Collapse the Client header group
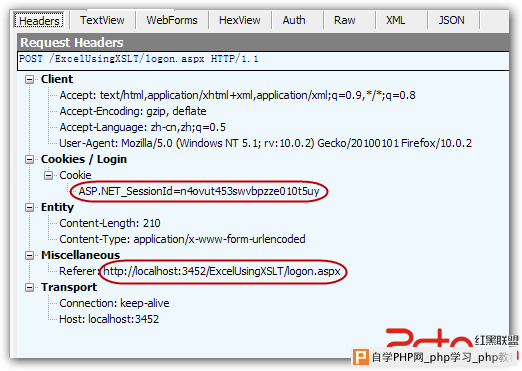The height and width of the screenshot is (371, 522). 30,79
